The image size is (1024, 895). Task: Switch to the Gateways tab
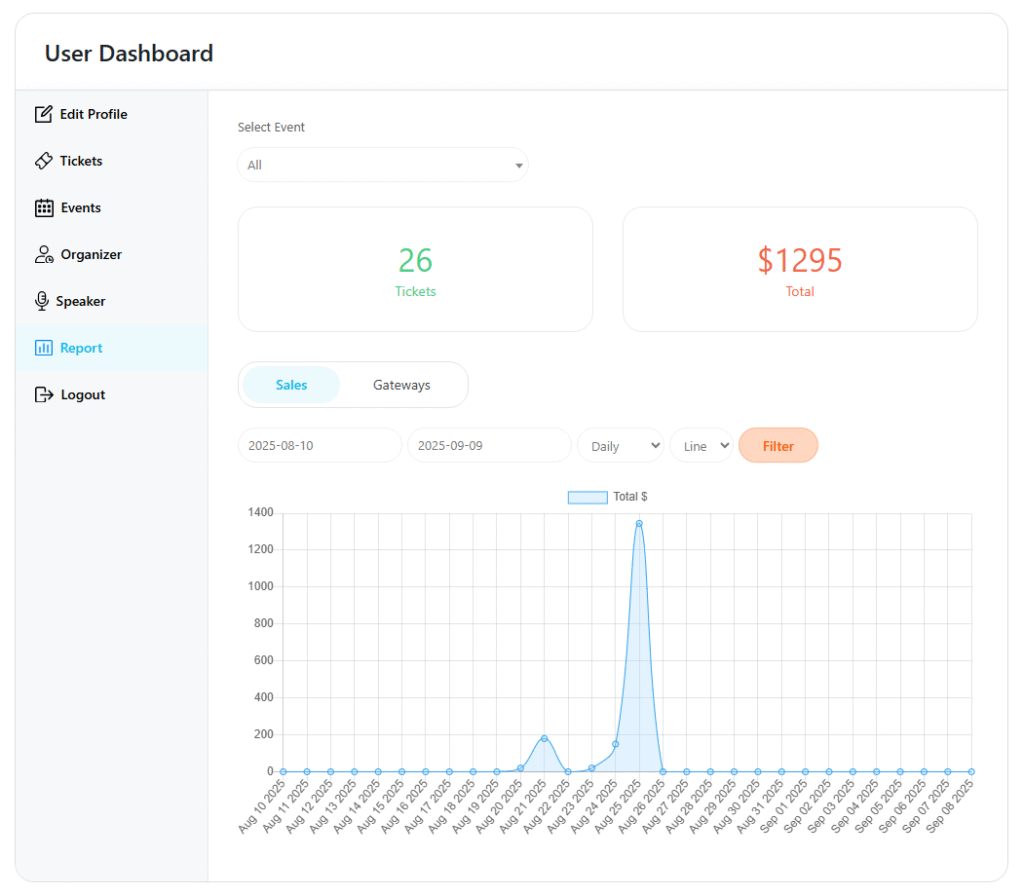(401, 384)
